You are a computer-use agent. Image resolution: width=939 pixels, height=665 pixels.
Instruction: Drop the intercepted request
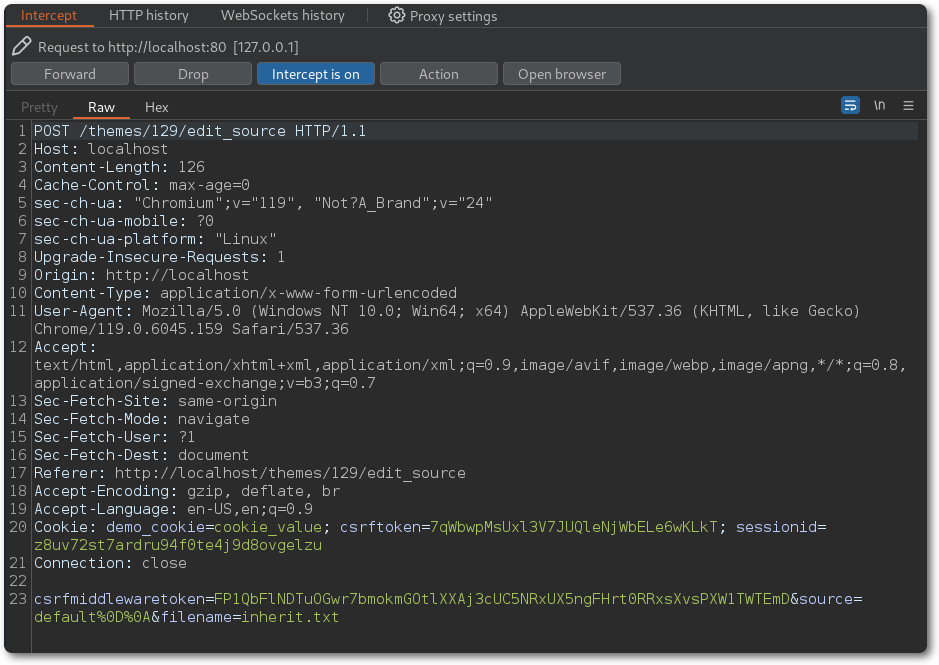coord(193,74)
